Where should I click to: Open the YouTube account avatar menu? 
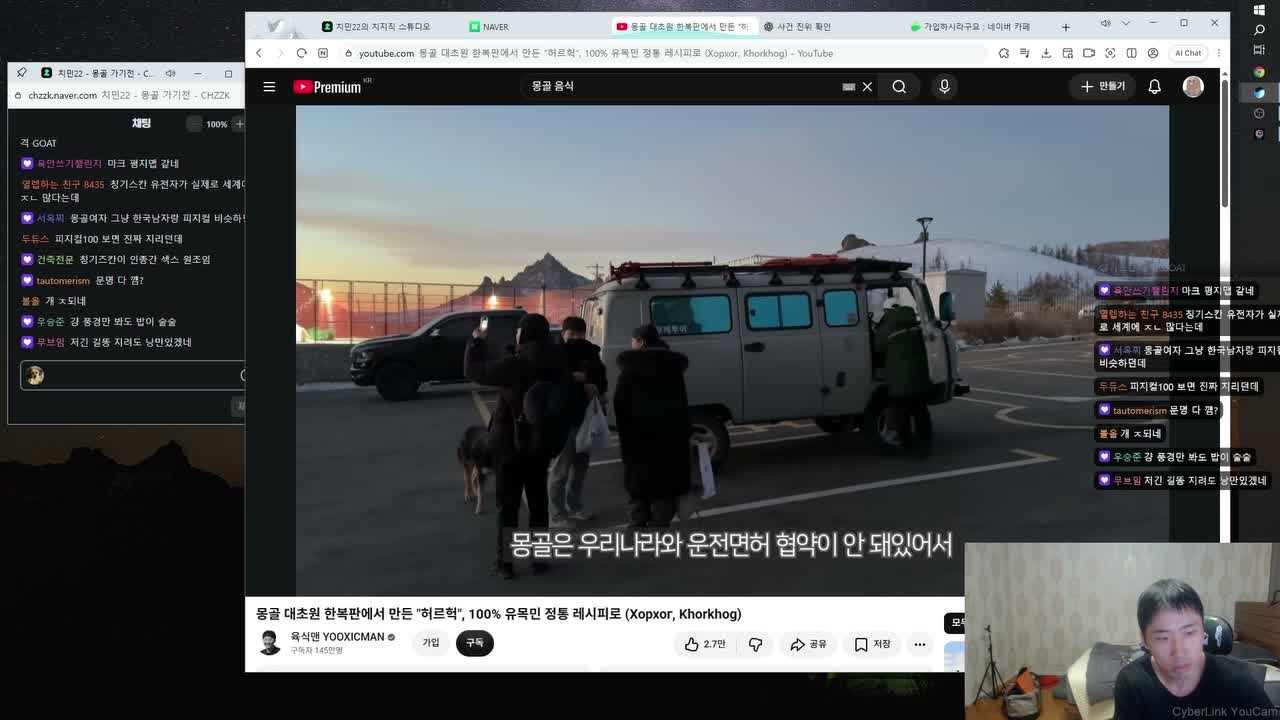1193,87
